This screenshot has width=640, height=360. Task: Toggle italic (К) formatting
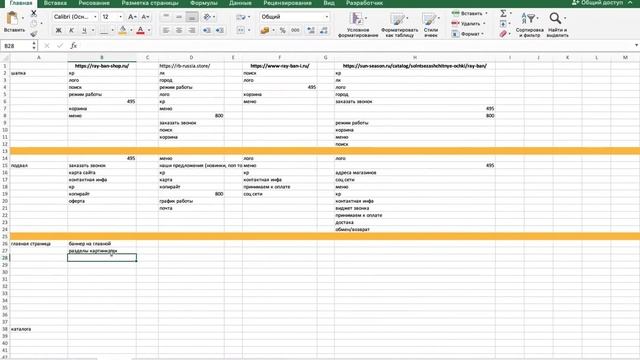(71, 31)
